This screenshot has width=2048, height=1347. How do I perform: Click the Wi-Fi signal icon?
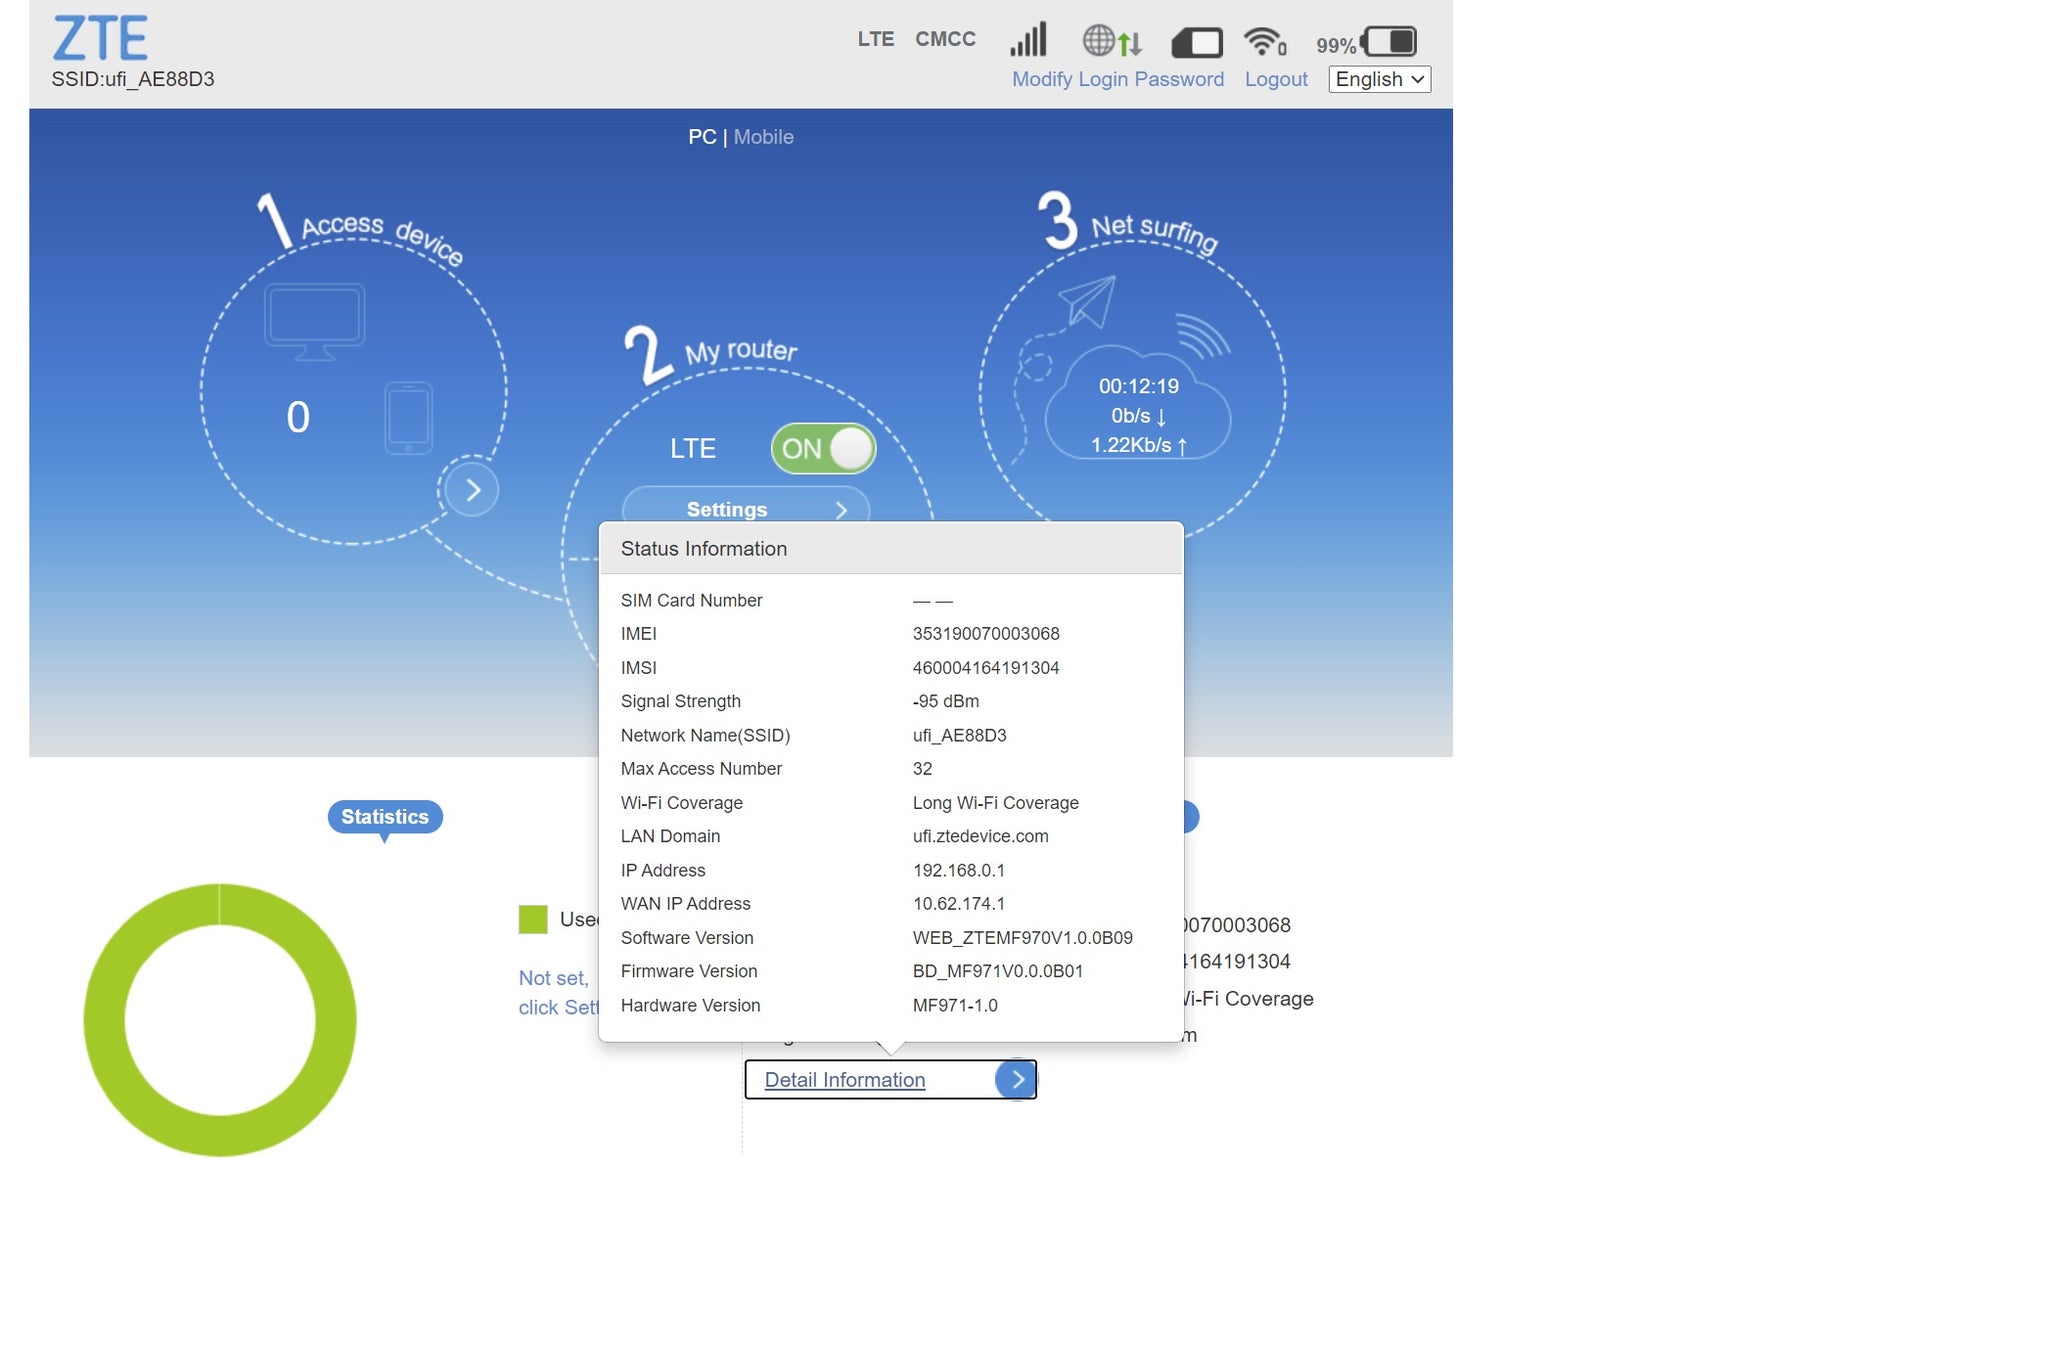pos(1262,42)
